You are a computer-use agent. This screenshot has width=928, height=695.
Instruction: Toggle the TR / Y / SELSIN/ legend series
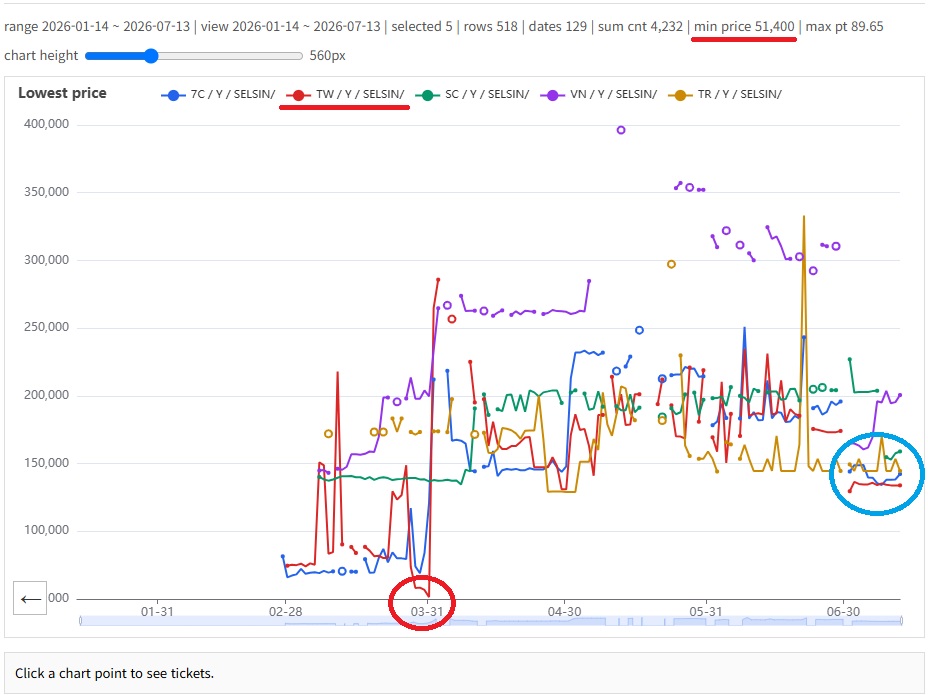pos(725,94)
